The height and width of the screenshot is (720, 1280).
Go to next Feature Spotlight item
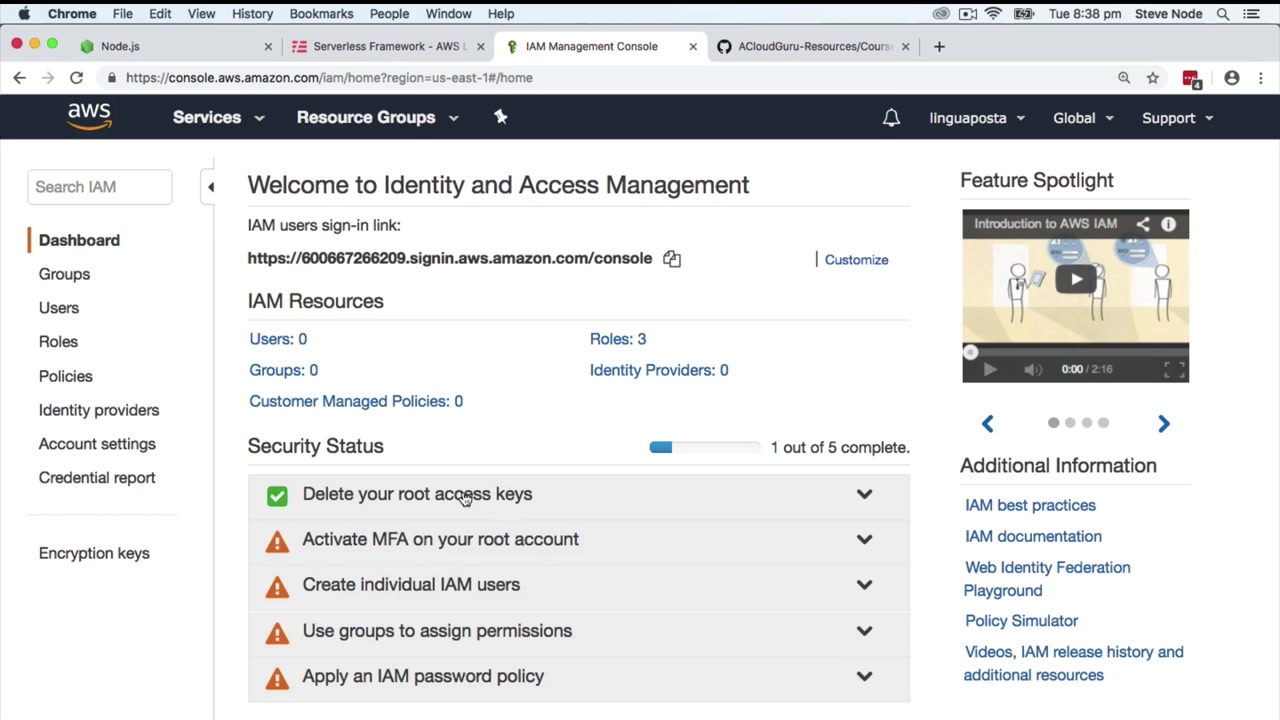tap(1163, 424)
